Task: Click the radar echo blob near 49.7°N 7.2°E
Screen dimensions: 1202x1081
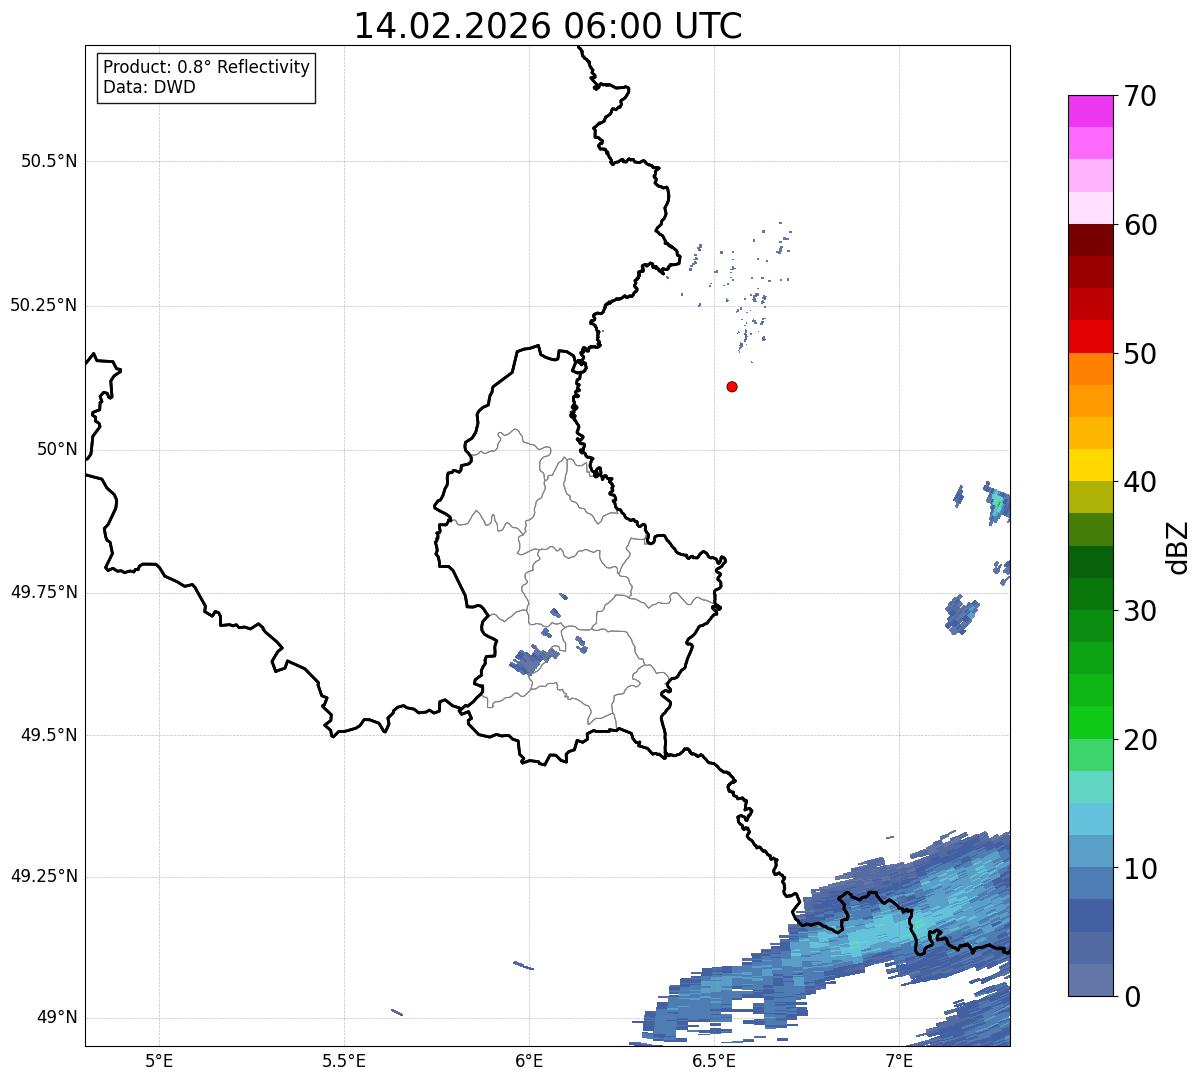Action: pos(961,613)
